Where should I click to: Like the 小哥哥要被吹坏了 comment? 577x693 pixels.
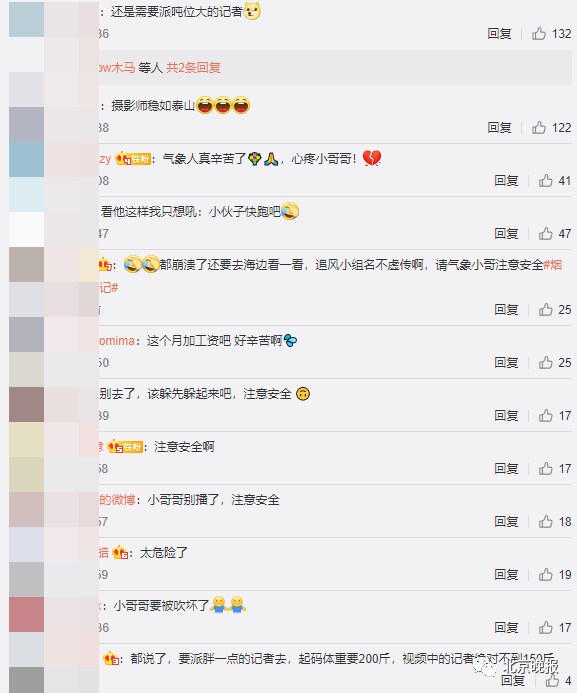coord(546,628)
